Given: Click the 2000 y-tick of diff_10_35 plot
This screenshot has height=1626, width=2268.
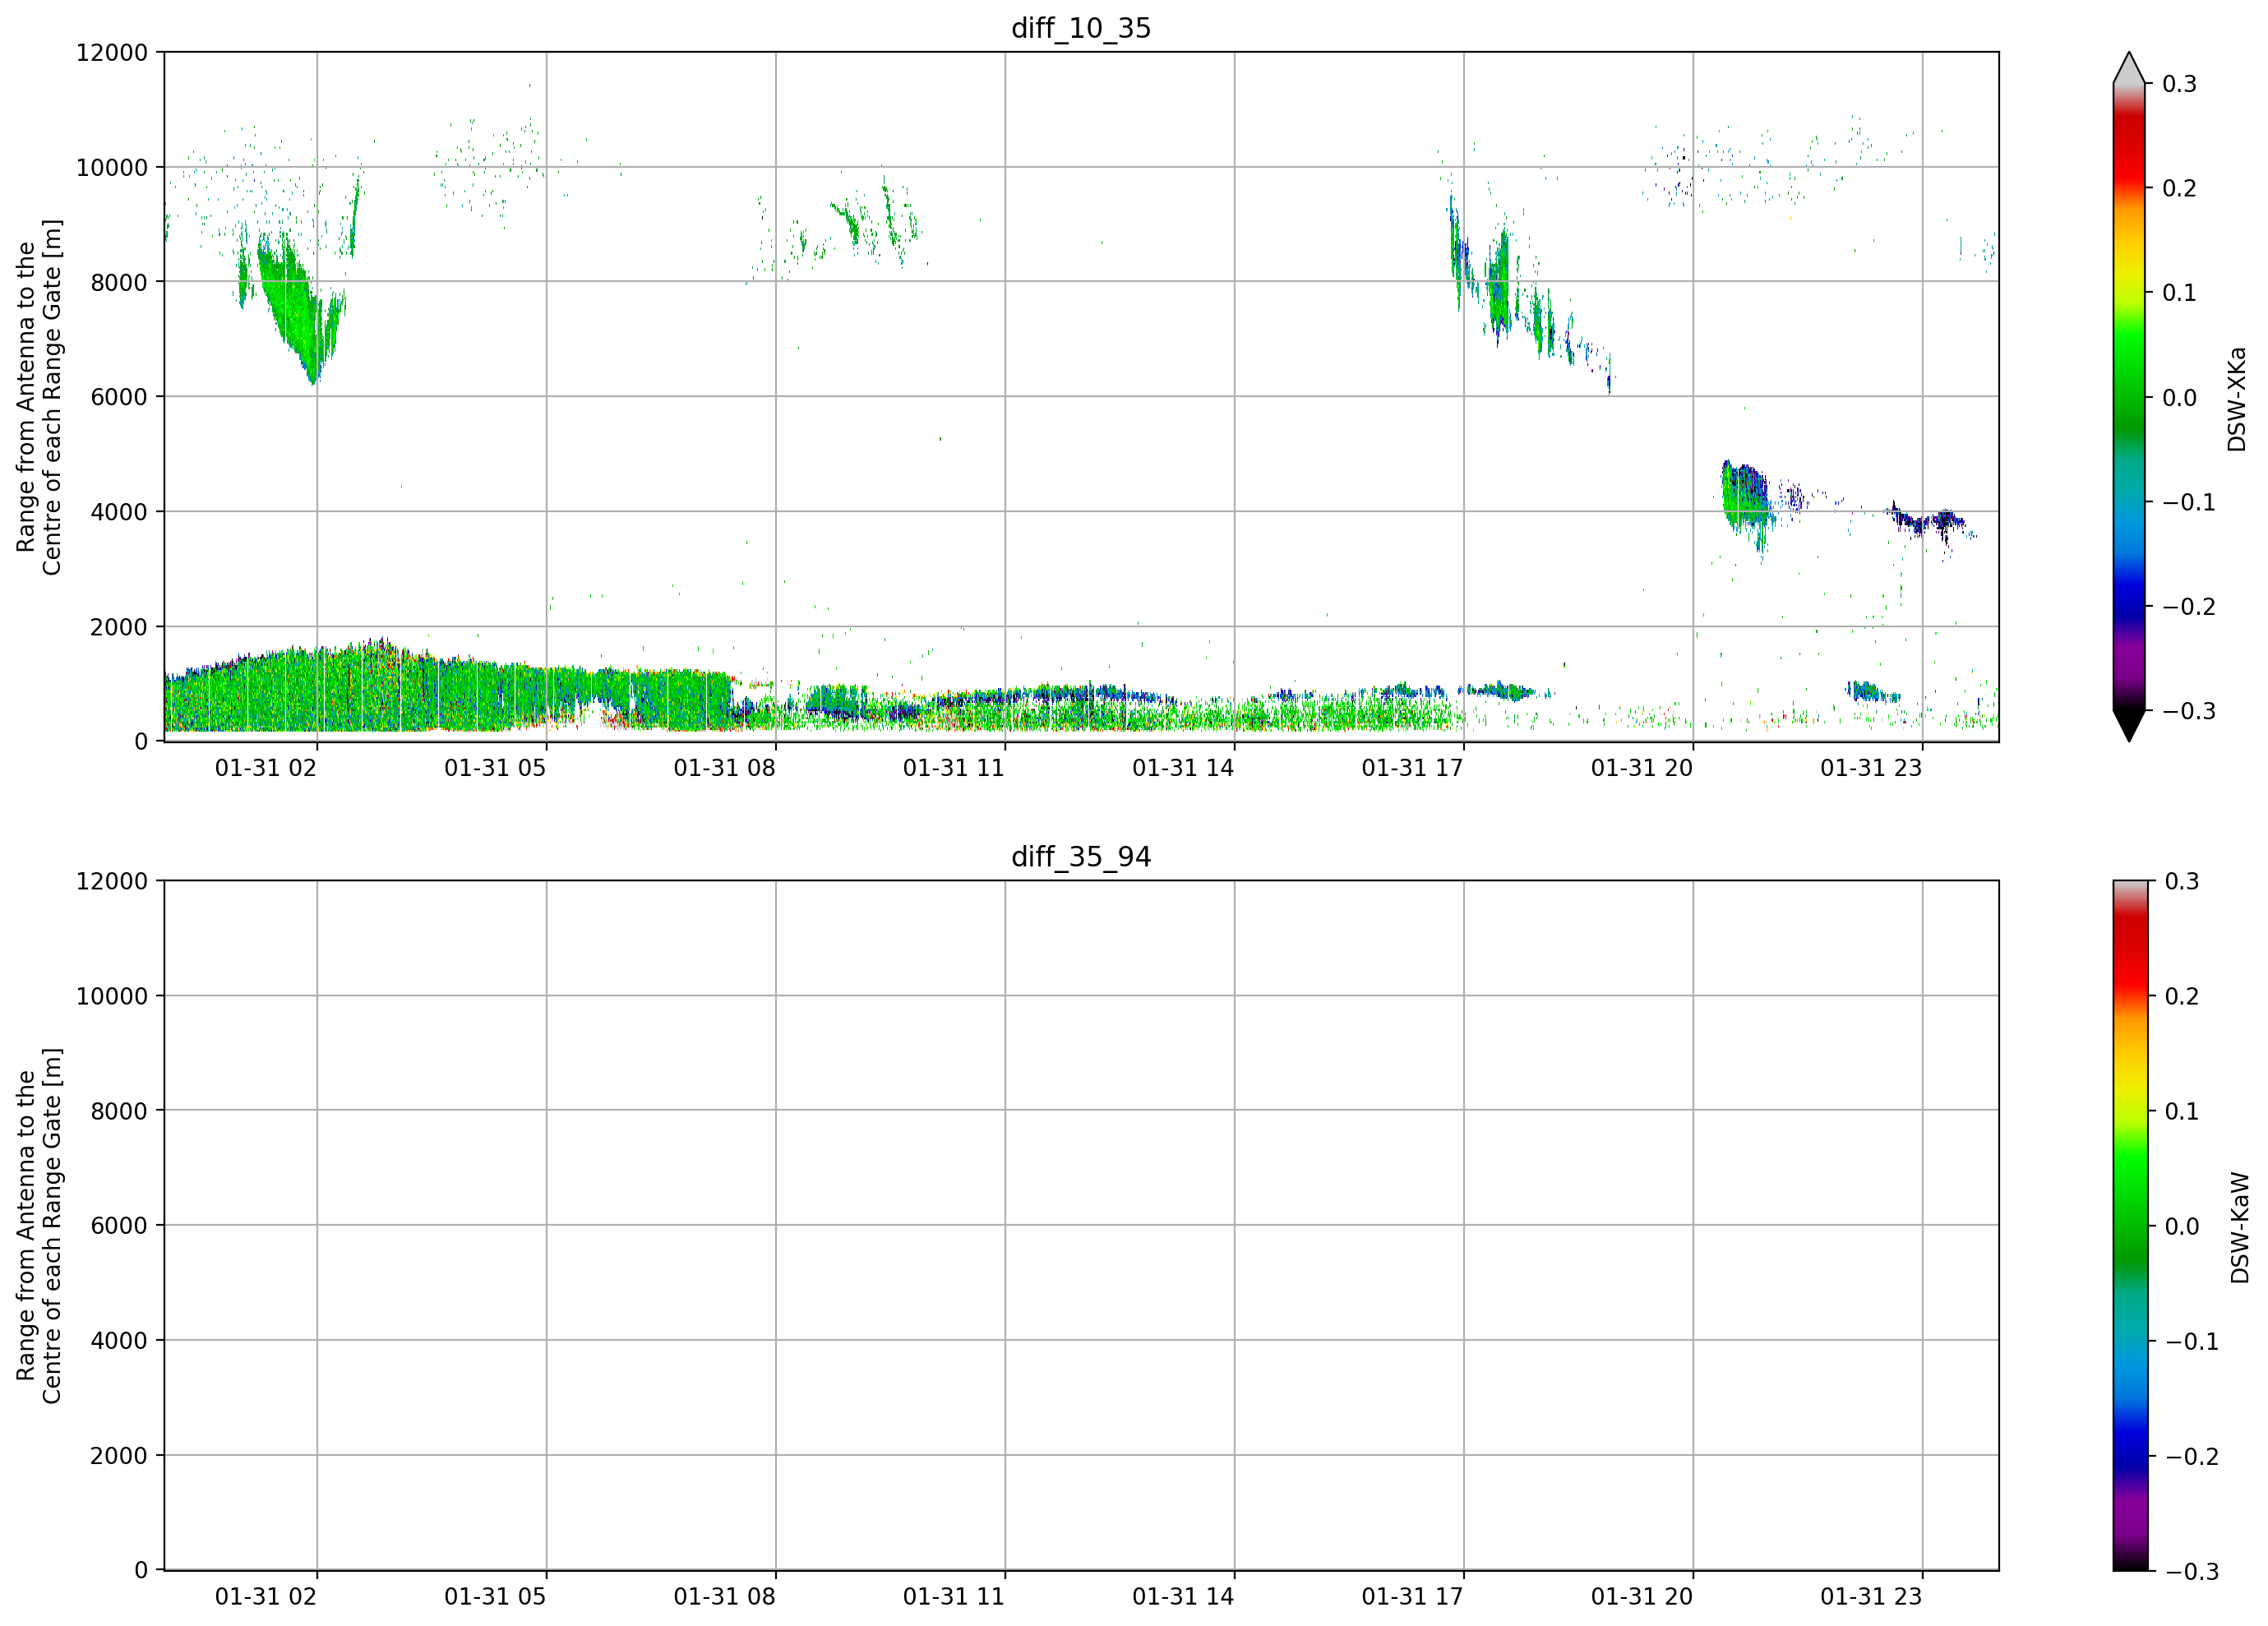Looking at the screenshot, I should pyautogui.click(x=119, y=627).
